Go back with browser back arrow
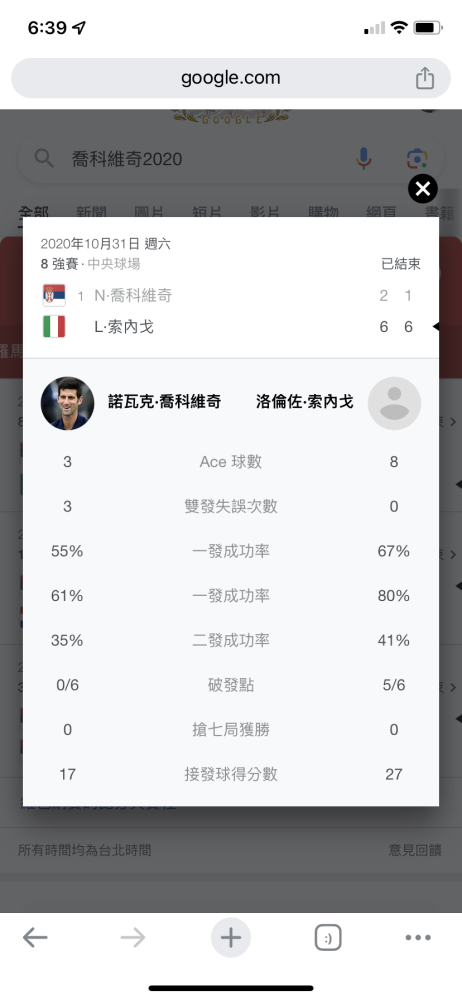Screen dimensions: 462x1000 point(35,938)
